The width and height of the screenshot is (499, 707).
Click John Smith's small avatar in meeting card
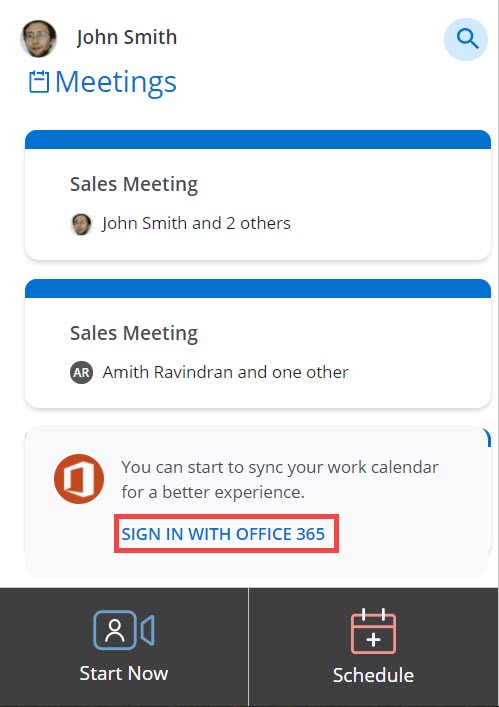(81, 224)
